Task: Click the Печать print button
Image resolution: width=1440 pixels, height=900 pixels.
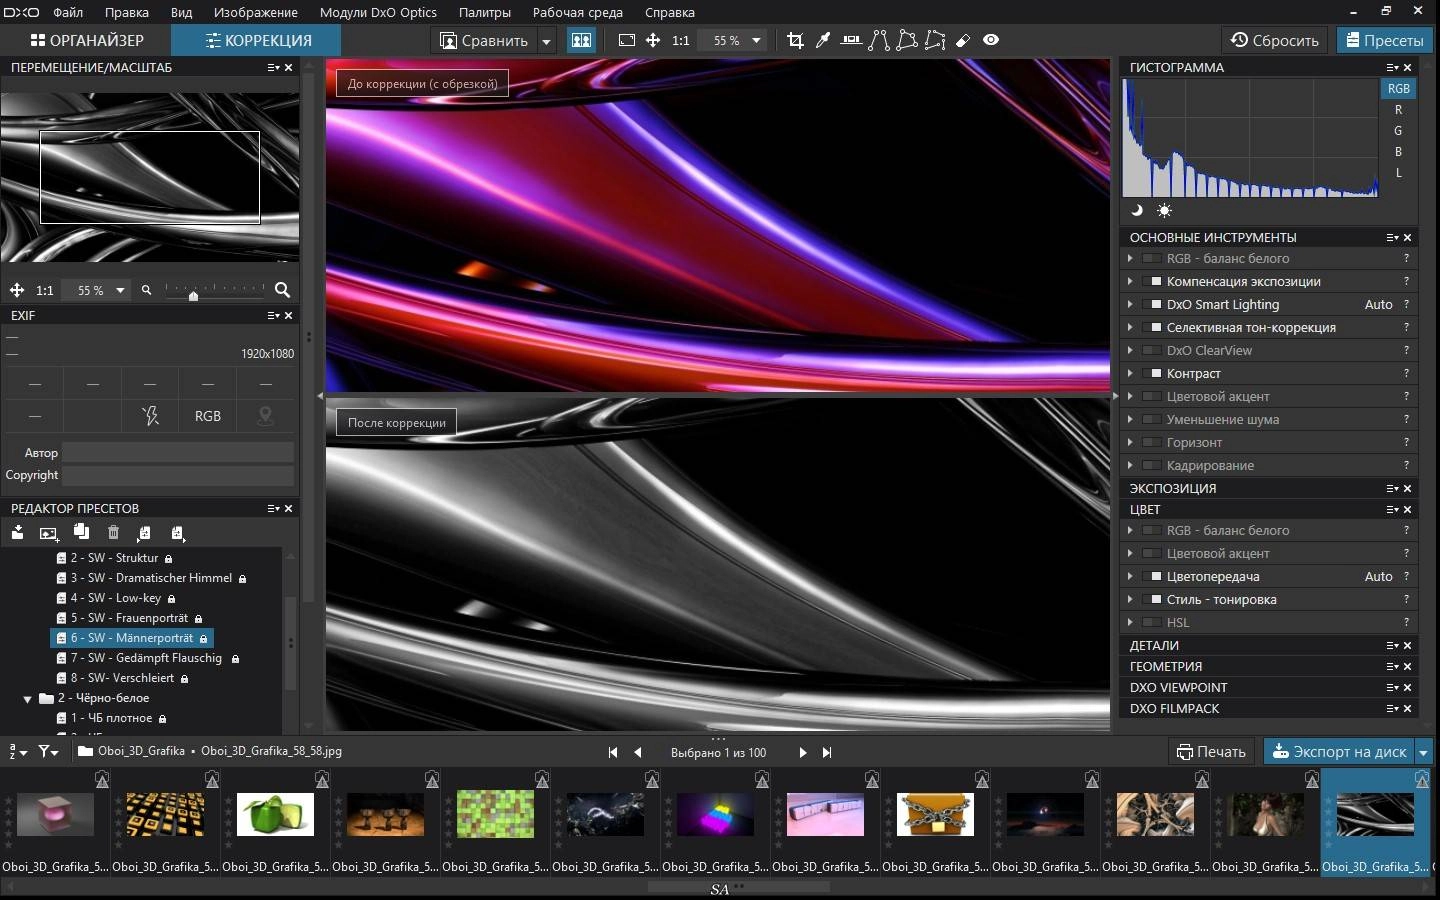Action: (1212, 751)
